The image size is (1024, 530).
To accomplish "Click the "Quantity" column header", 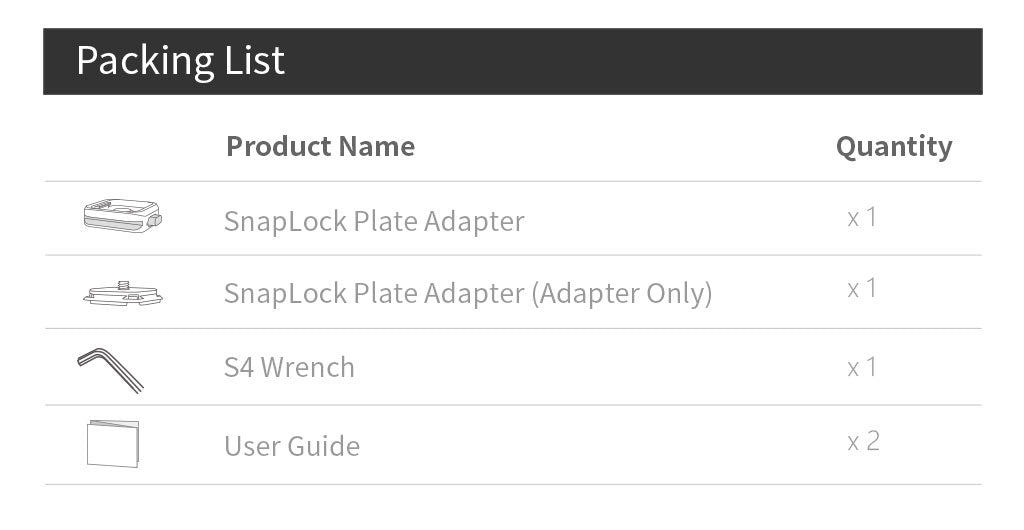I will pyautogui.click(x=893, y=146).
